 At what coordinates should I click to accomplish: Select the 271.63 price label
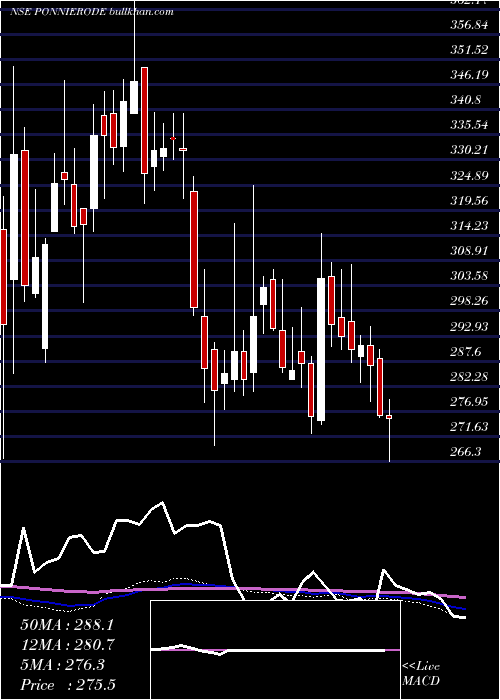(468, 427)
